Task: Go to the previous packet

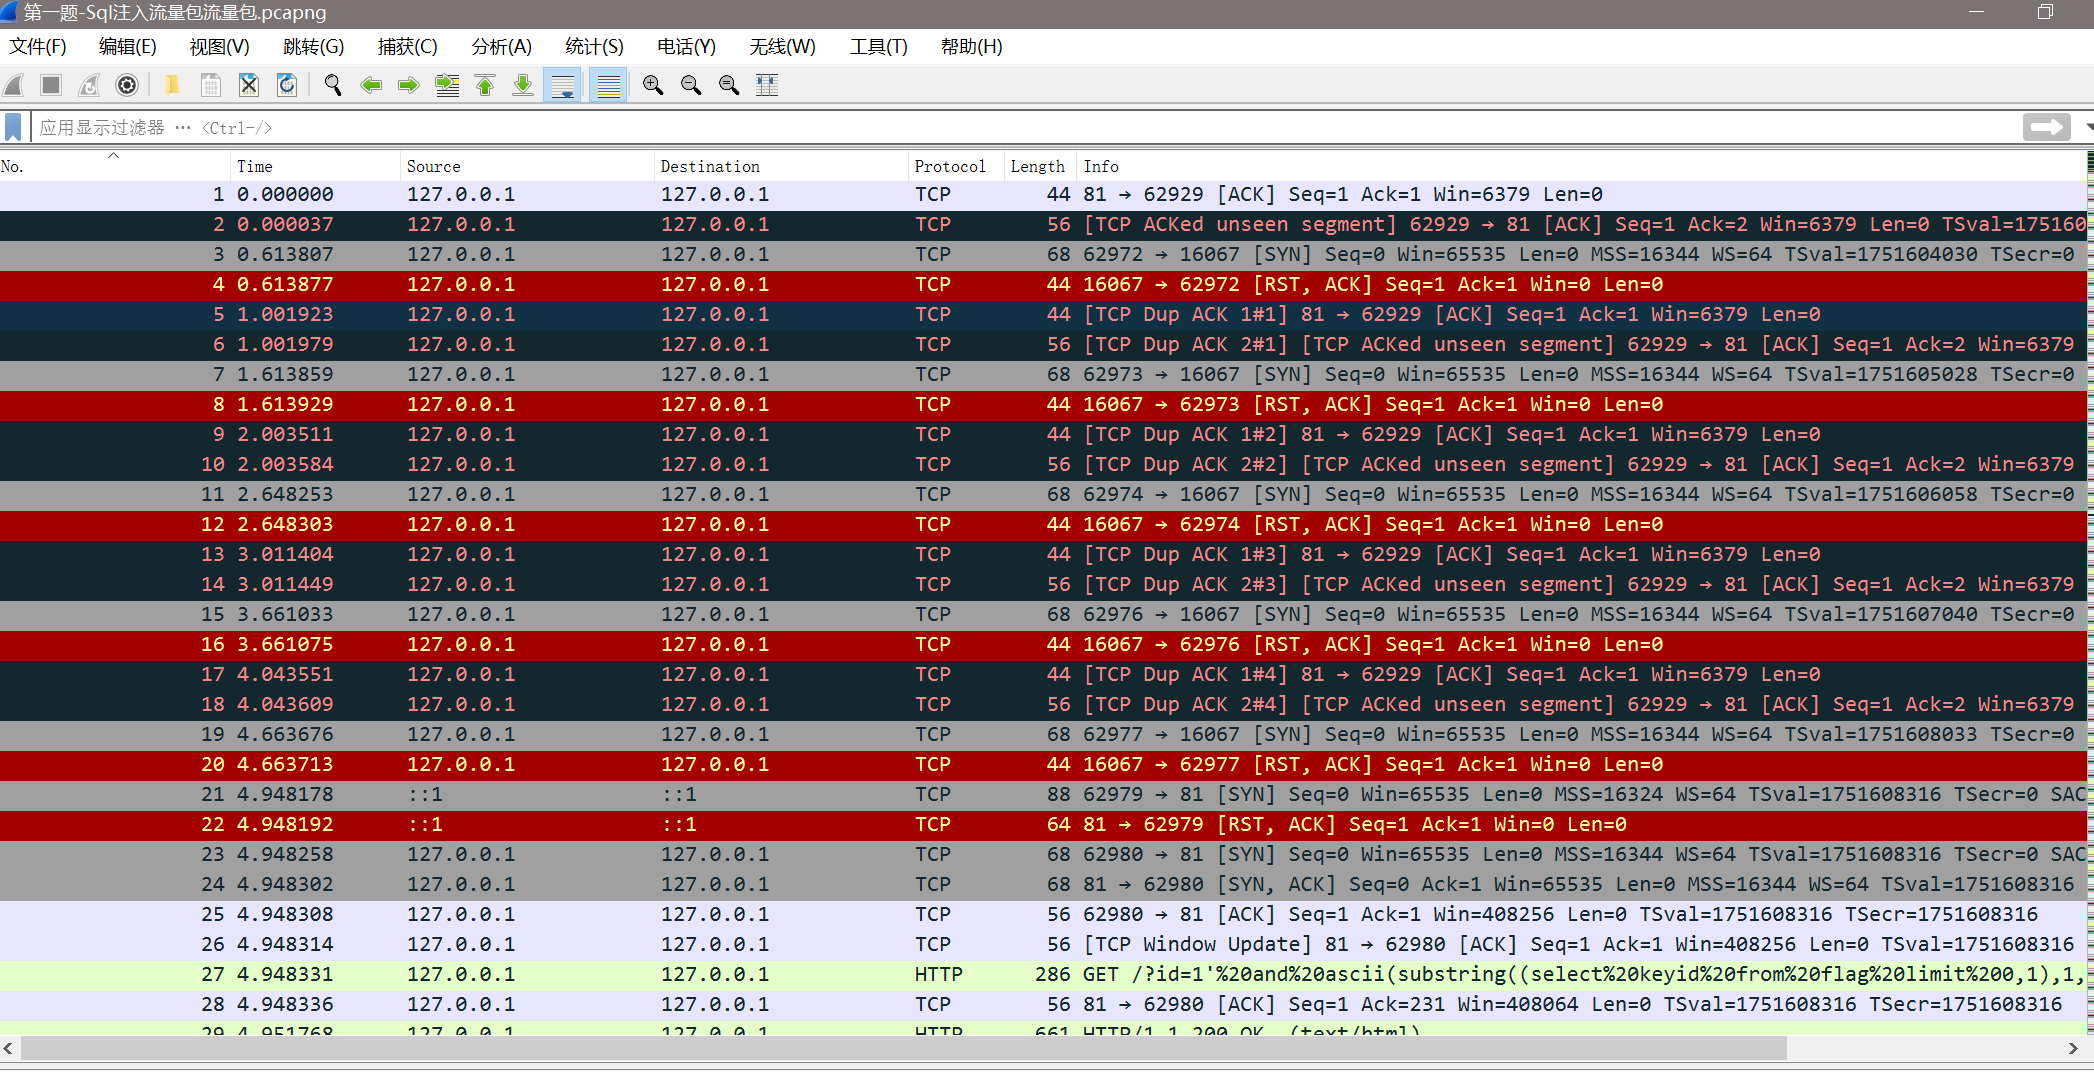Action: (371, 85)
